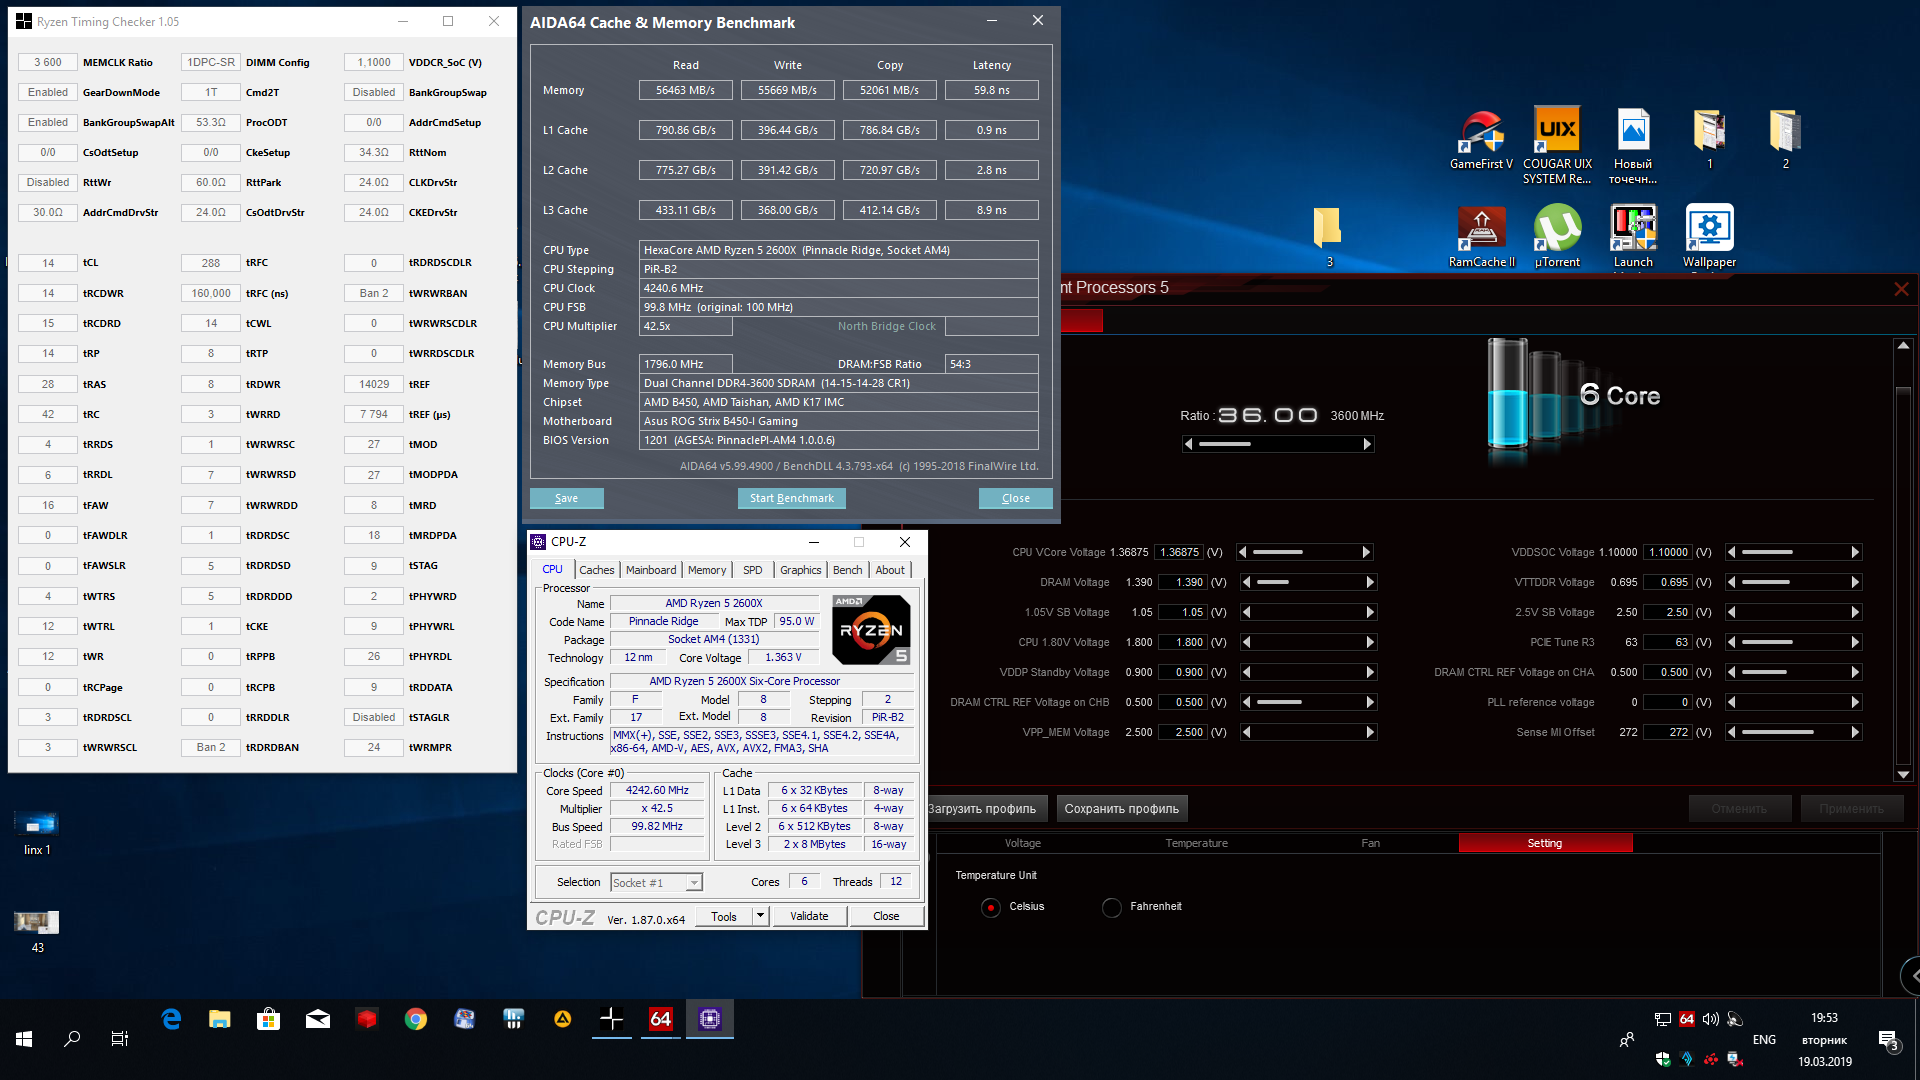Click the DRAM Voltage slider track
The image size is (1920, 1080).
1308,582
